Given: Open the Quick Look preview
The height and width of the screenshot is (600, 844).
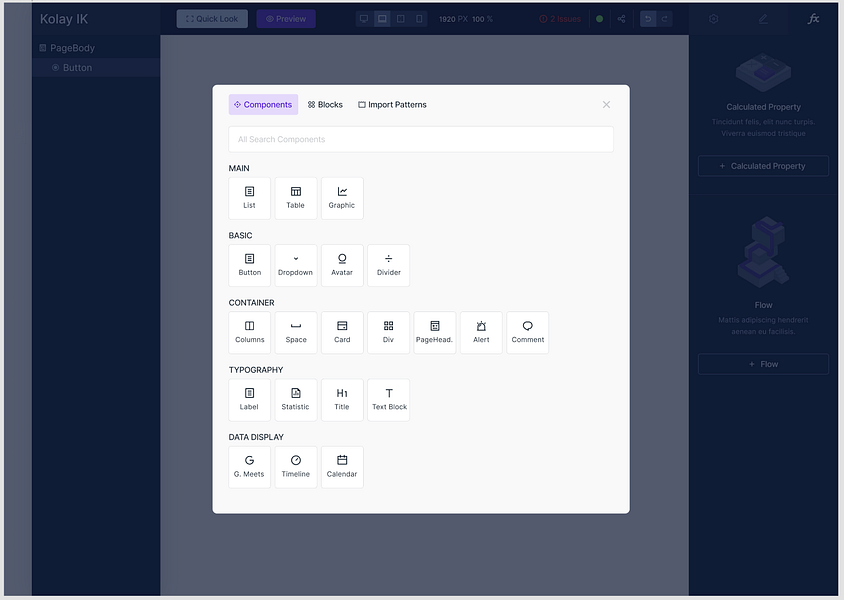Looking at the screenshot, I should (x=211, y=18).
